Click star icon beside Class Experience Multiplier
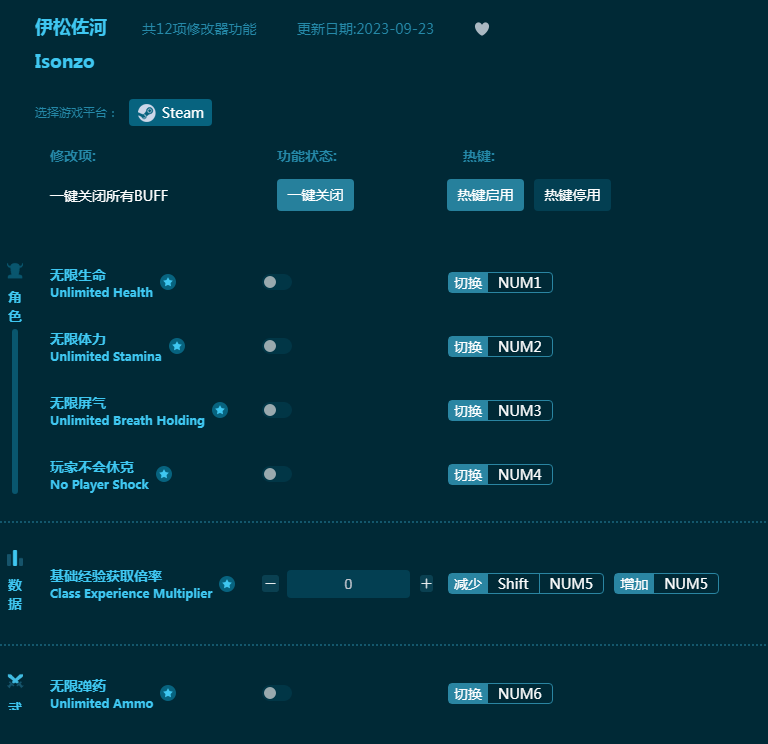 (x=227, y=584)
